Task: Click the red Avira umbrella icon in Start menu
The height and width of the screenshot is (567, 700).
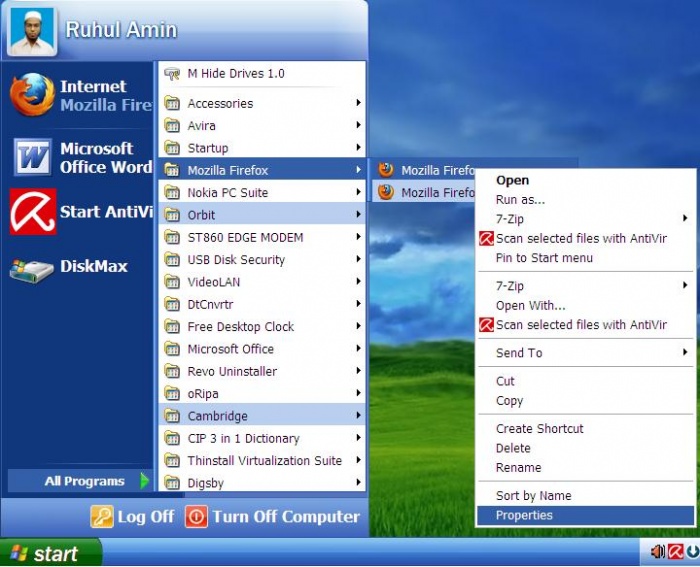Action: (33, 212)
